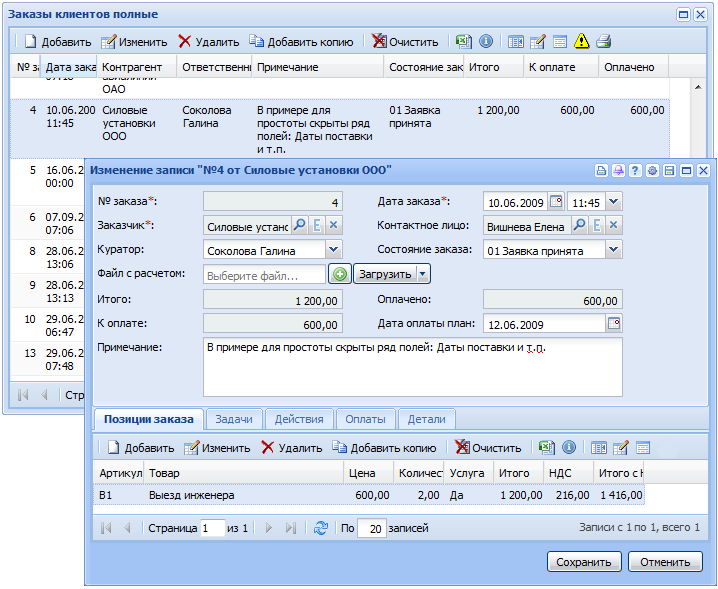Edit Контактное лицо with the E icon
Screen dimensions: 718x589
tap(597, 225)
